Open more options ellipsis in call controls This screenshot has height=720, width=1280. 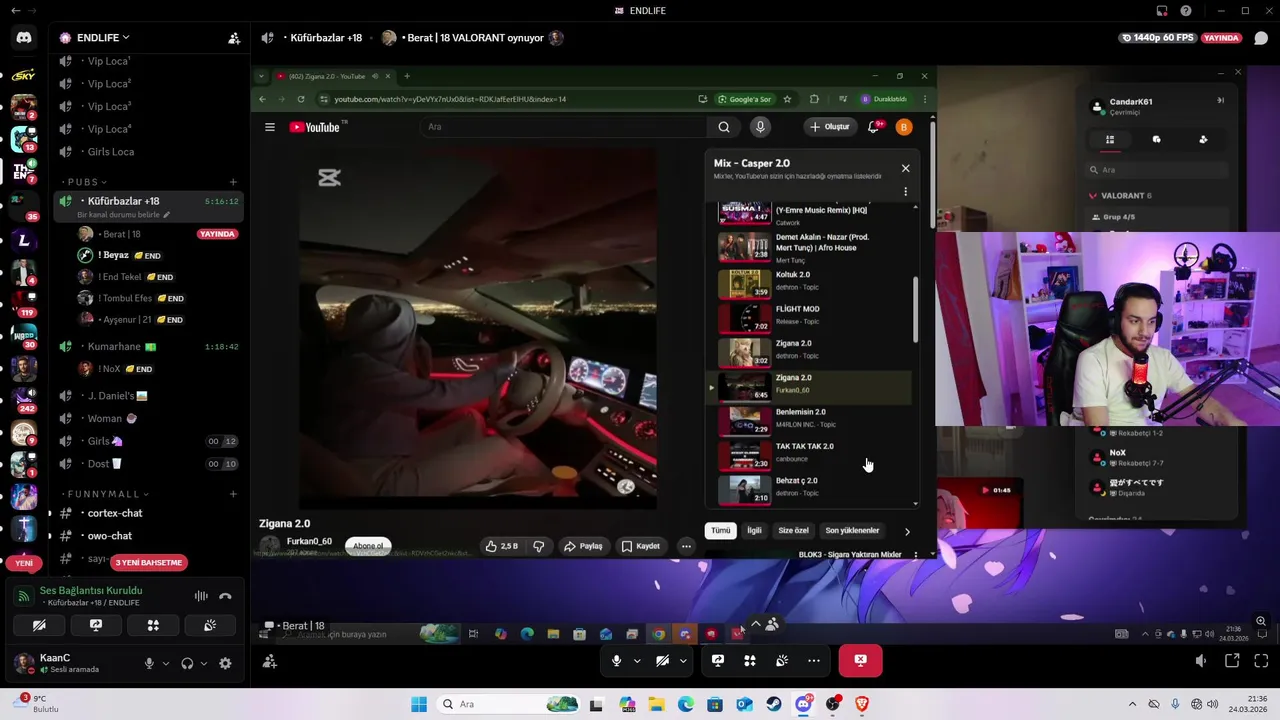tap(814, 660)
